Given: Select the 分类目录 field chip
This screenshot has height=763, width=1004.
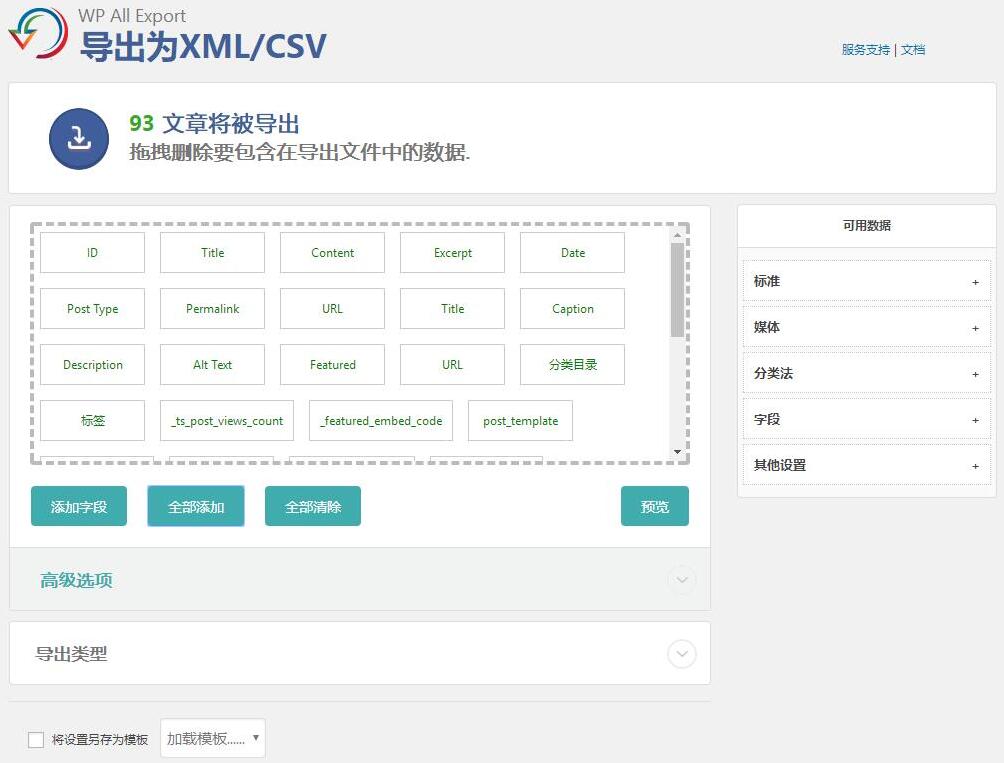Looking at the screenshot, I should click(x=572, y=364).
